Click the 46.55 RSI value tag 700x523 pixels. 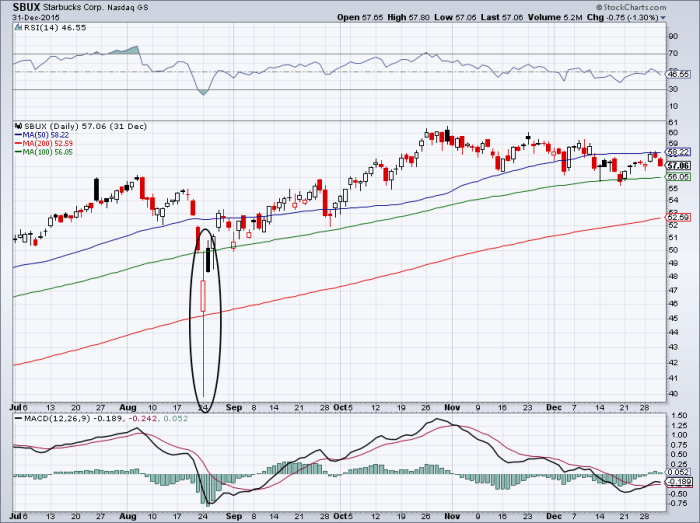click(x=678, y=75)
